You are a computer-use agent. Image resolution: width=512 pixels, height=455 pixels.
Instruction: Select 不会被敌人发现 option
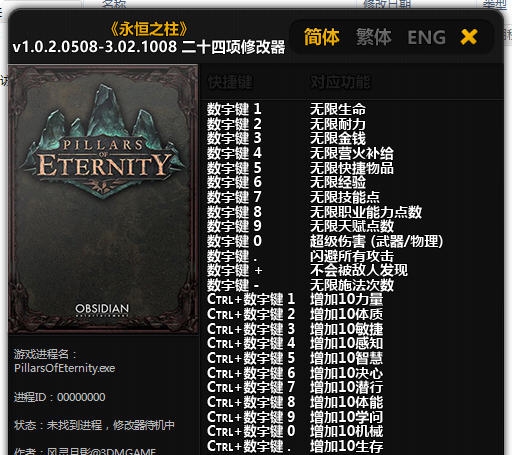click(x=359, y=270)
